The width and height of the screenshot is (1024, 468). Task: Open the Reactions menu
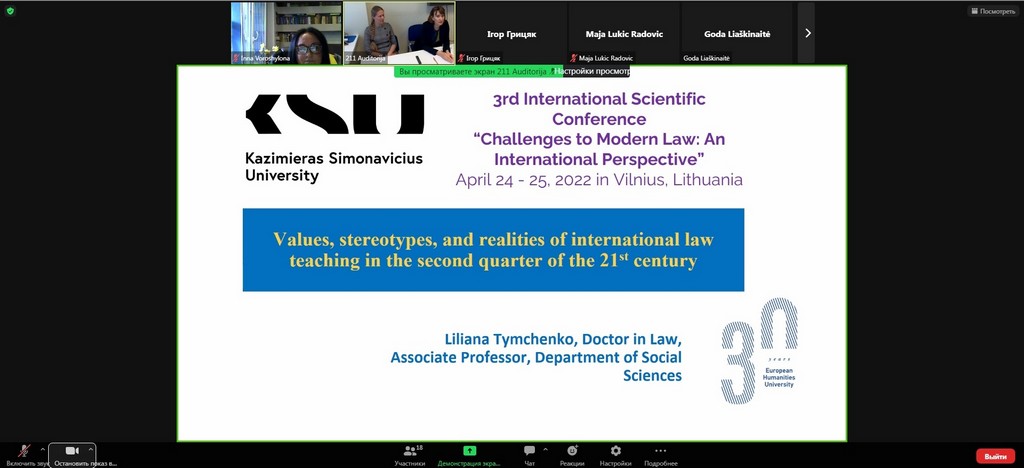(572, 453)
